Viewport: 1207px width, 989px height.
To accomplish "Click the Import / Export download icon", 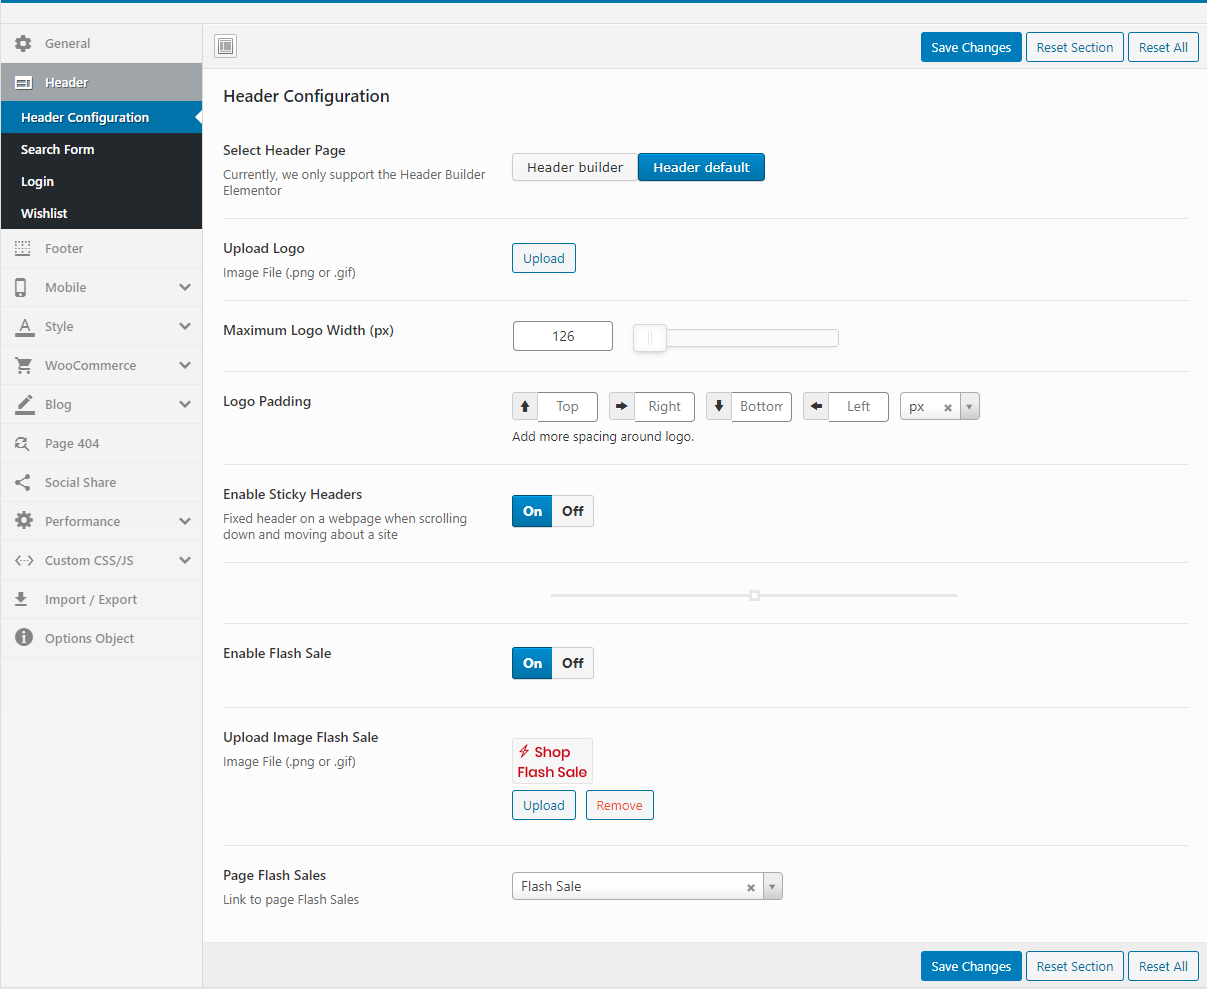I will pos(22,599).
